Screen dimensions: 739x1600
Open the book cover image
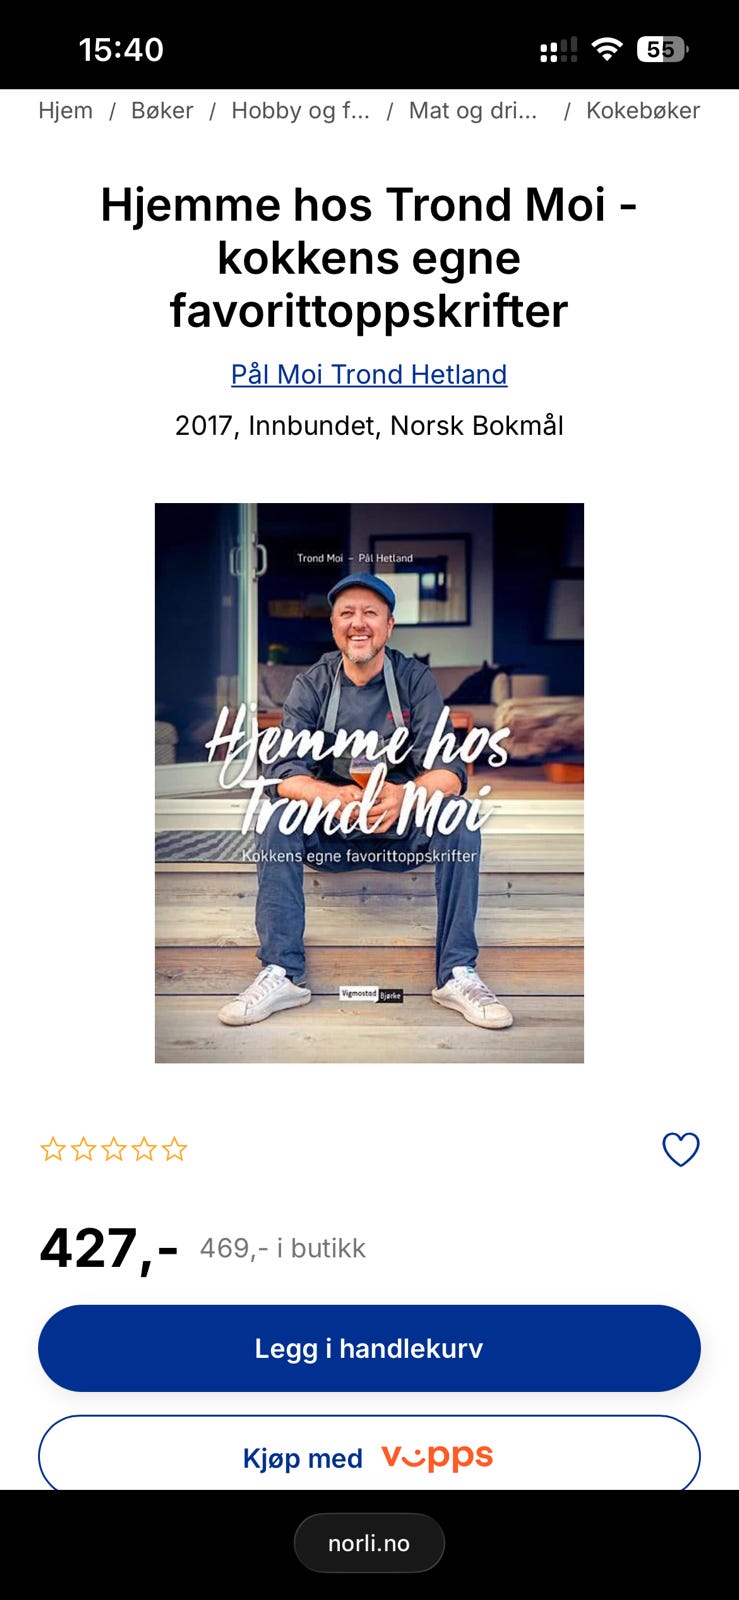point(369,783)
